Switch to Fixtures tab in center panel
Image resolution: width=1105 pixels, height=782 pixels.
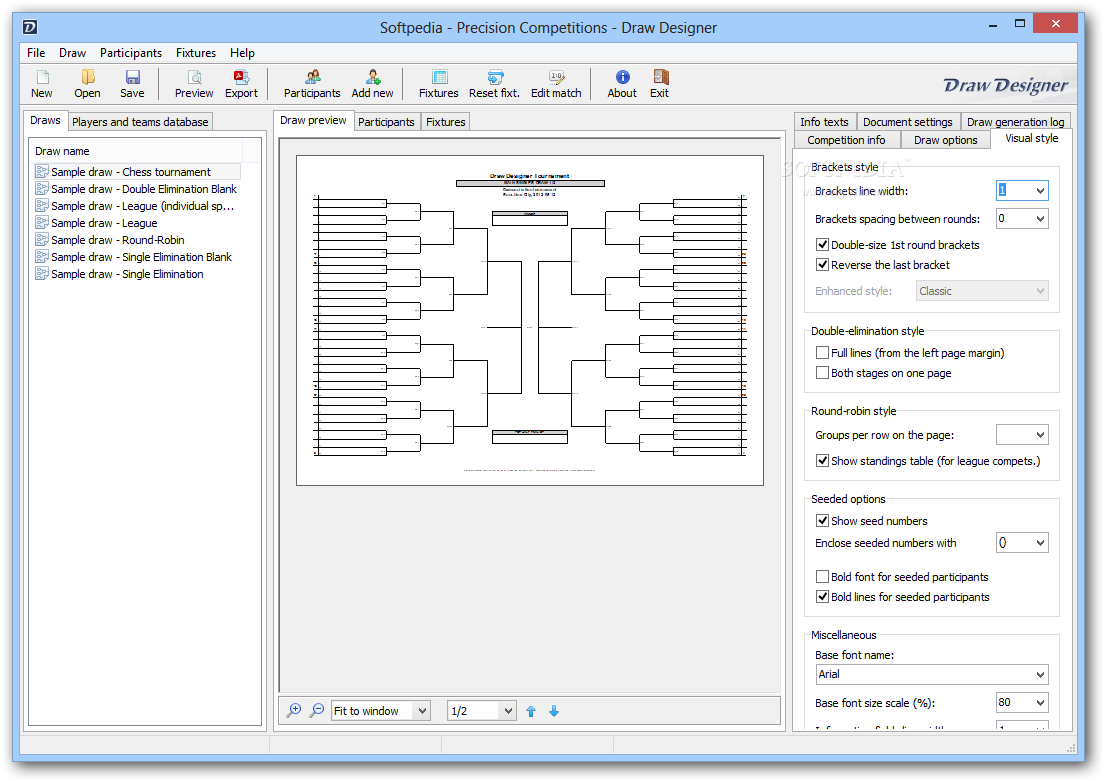click(445, 122)
